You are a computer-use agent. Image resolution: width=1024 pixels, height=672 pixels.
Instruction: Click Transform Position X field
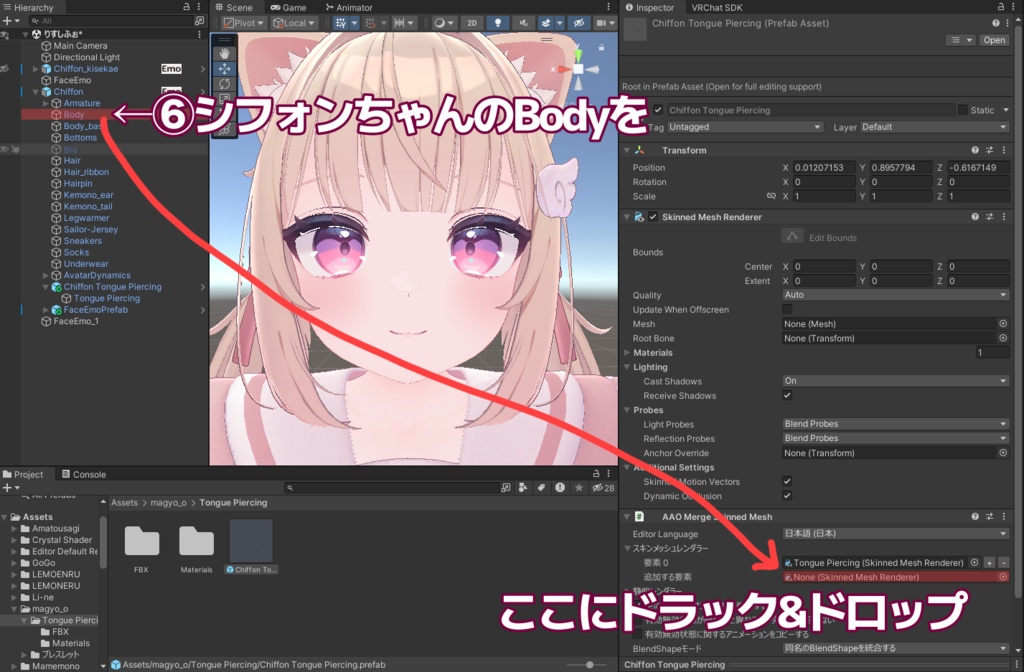pyautogui.click(x=824, y=167)
